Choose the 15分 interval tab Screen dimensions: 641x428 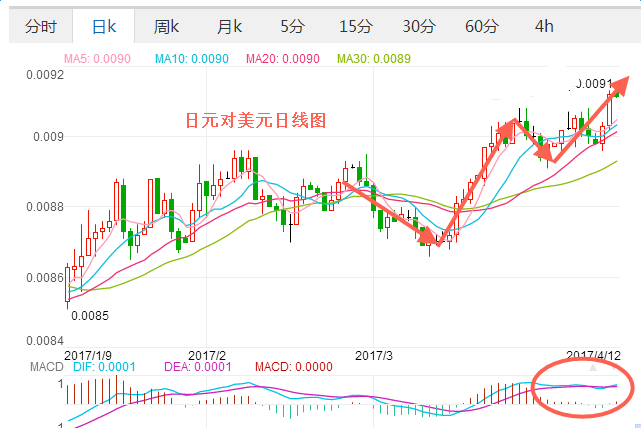tap(355, 27)
